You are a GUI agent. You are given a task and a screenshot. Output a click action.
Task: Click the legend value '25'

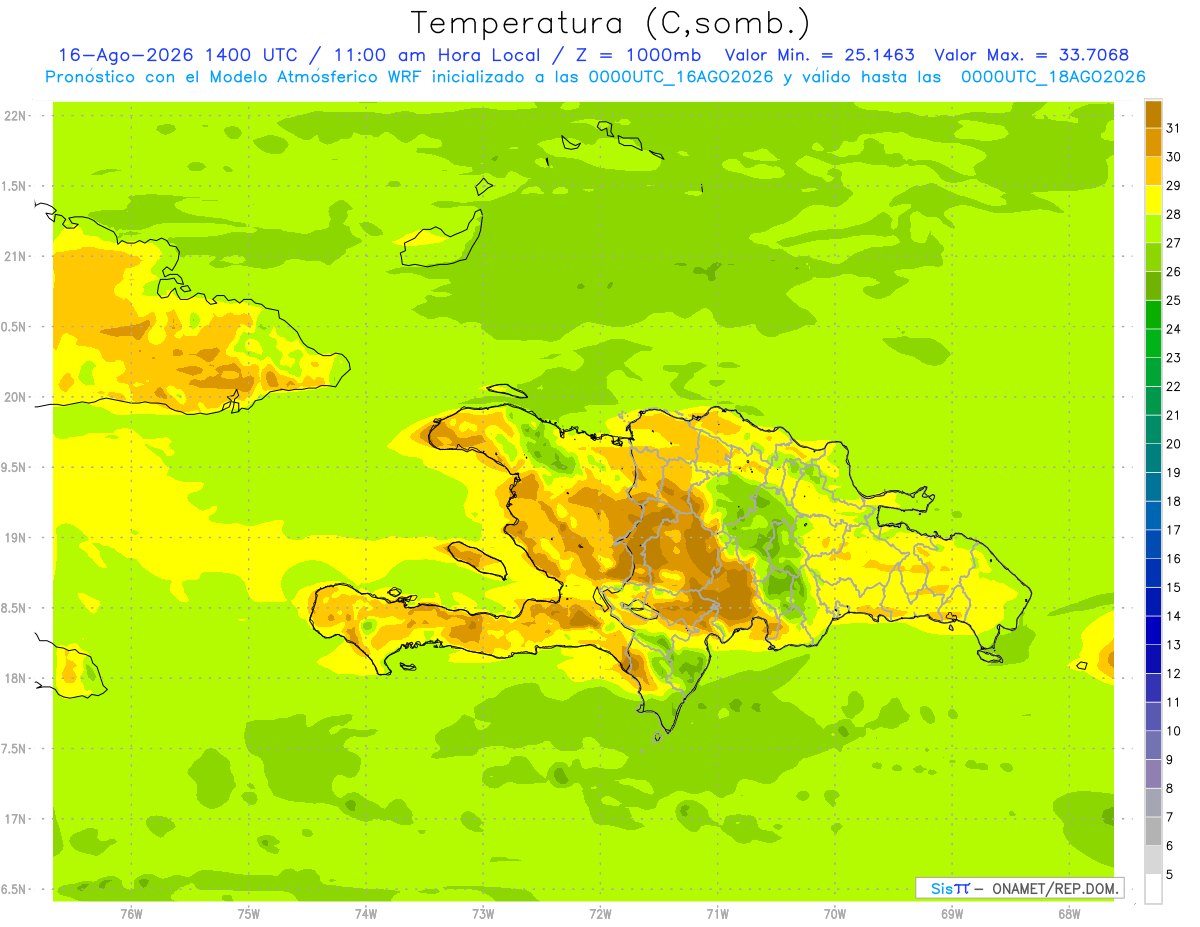[x=1174, y=300]
